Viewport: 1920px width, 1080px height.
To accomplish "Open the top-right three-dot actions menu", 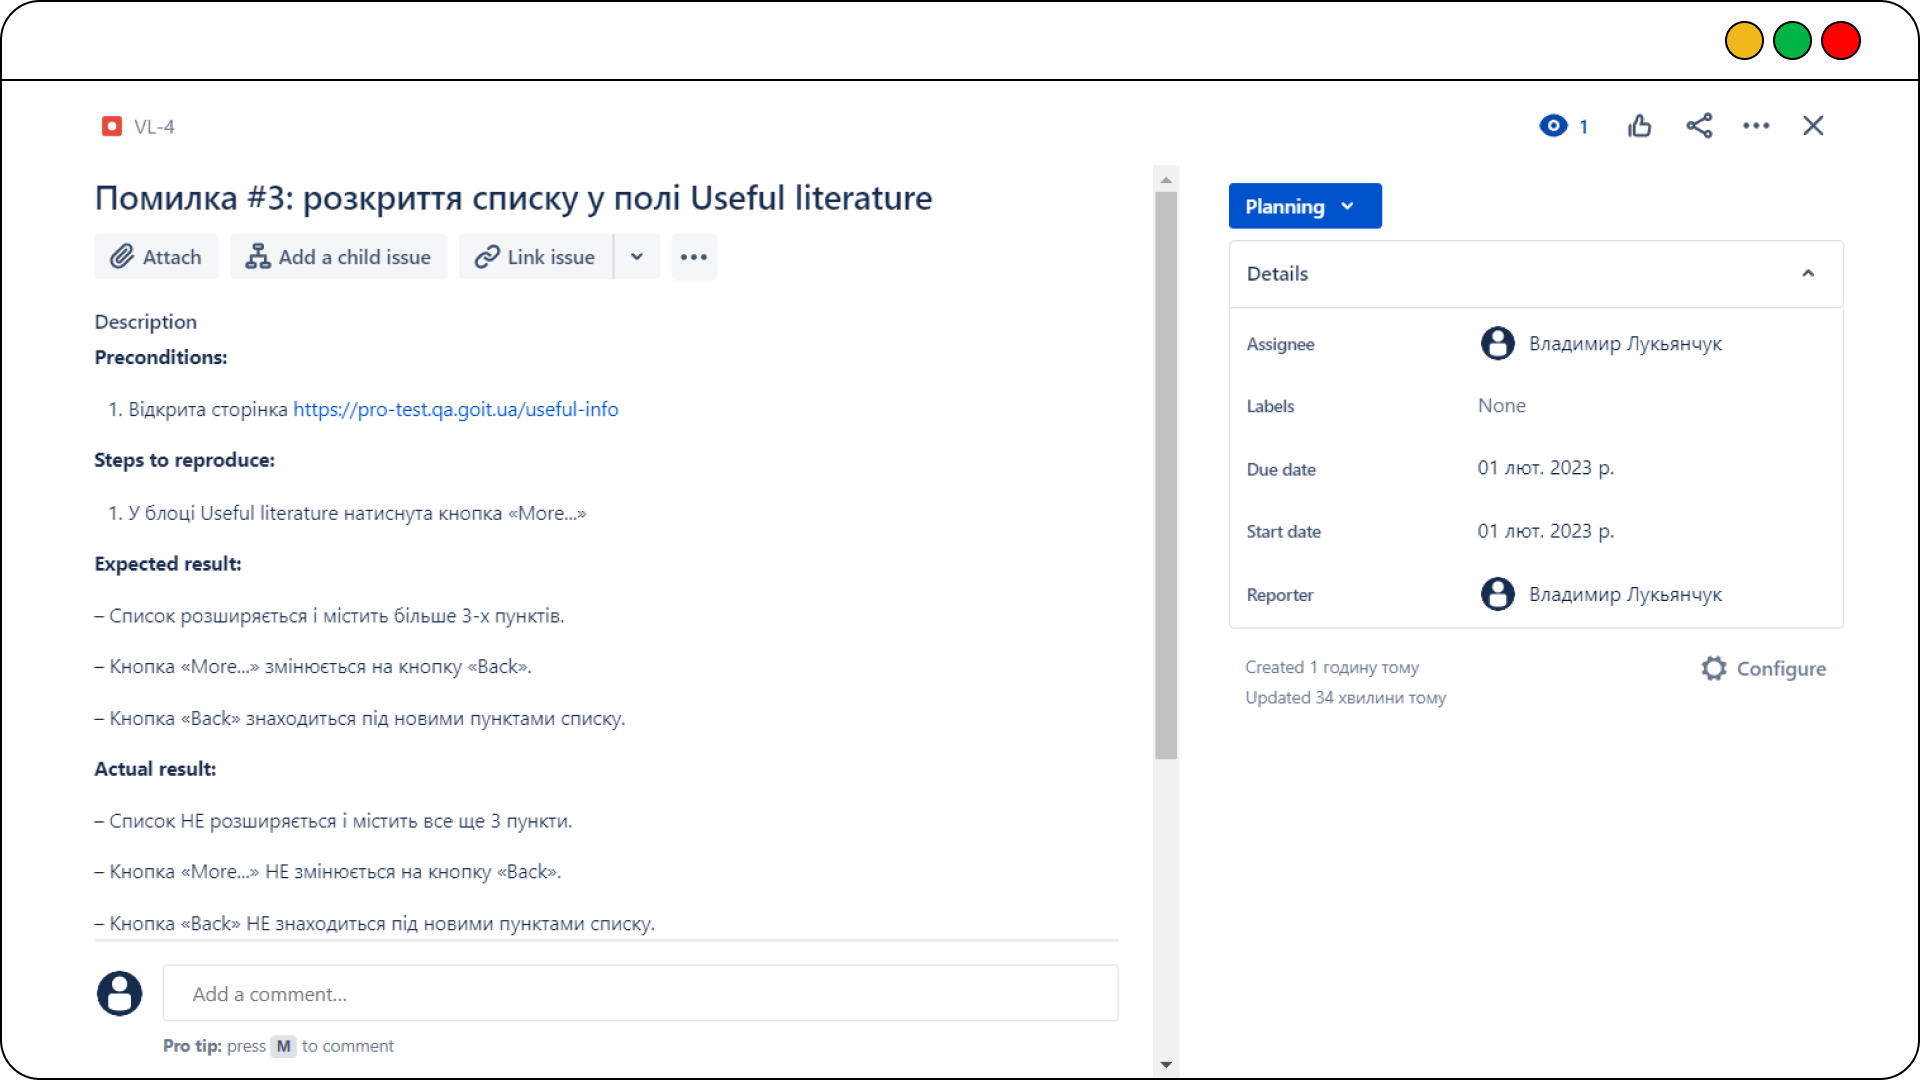I will [x=1756, y=126].
